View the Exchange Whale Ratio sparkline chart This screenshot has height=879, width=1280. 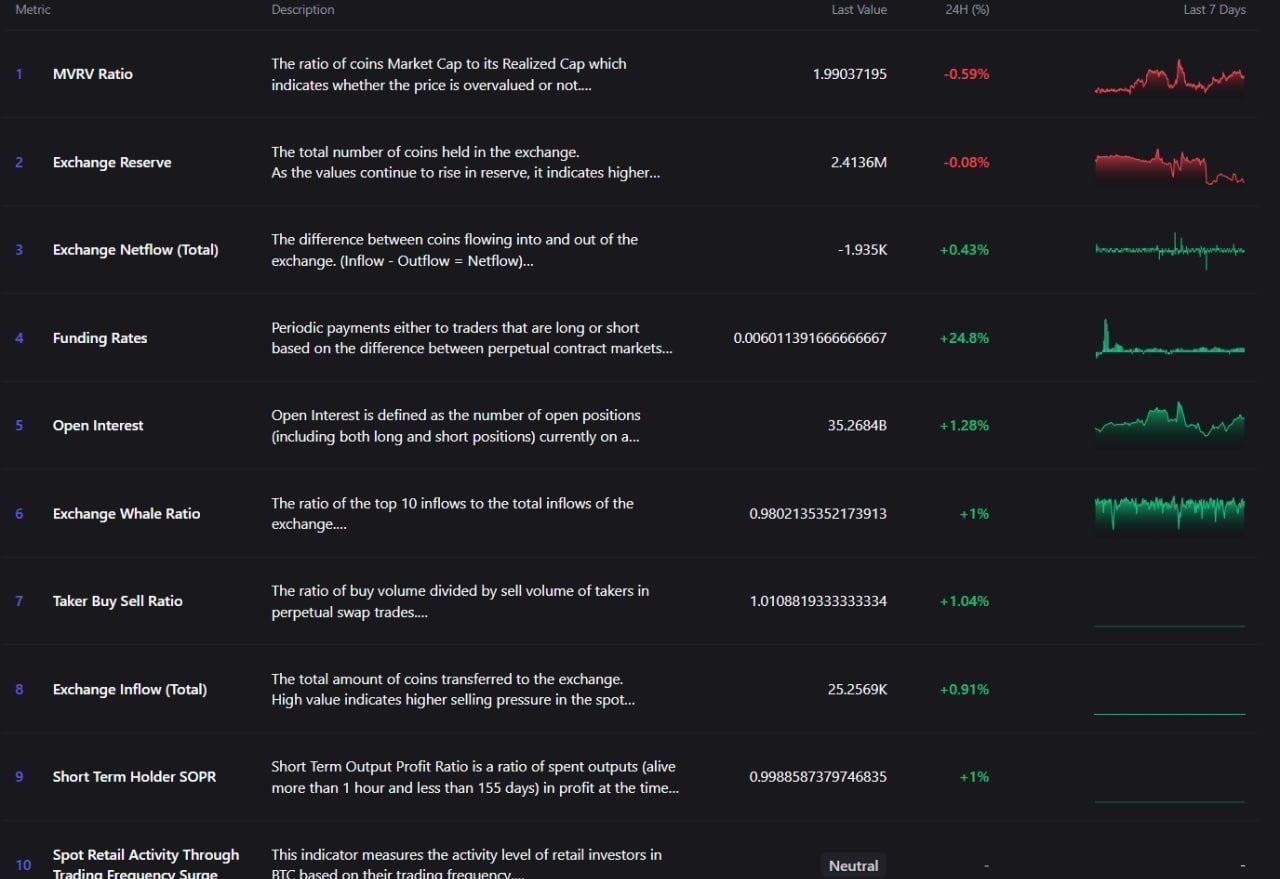tap(1170, 512)
